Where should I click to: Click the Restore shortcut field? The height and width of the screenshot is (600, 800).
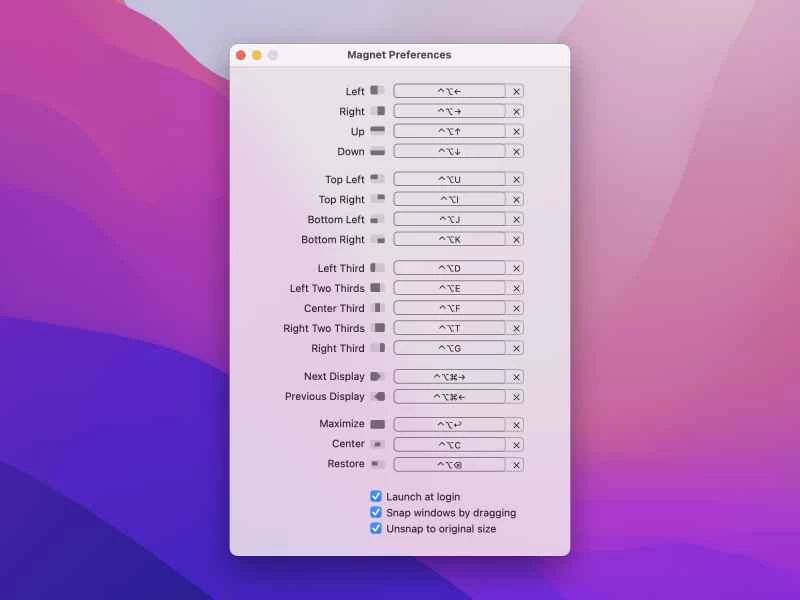449,464
